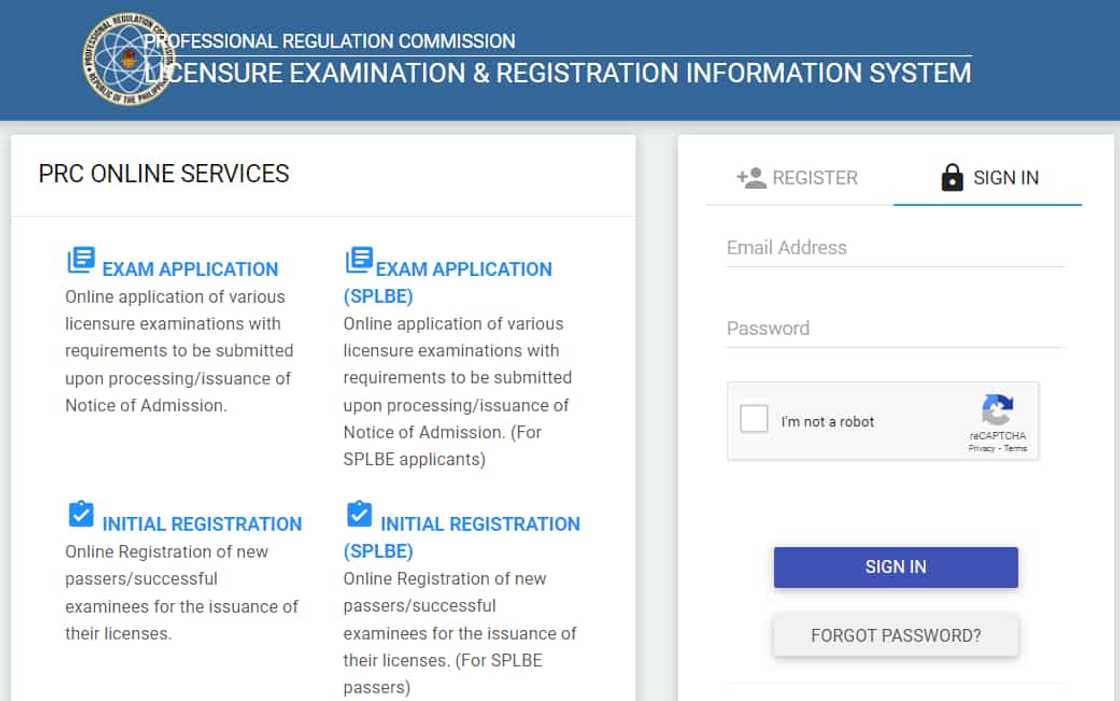Screen dimensions: 1120x701
Task: Click the add-person Register icon
Action: tap(750, 178)
